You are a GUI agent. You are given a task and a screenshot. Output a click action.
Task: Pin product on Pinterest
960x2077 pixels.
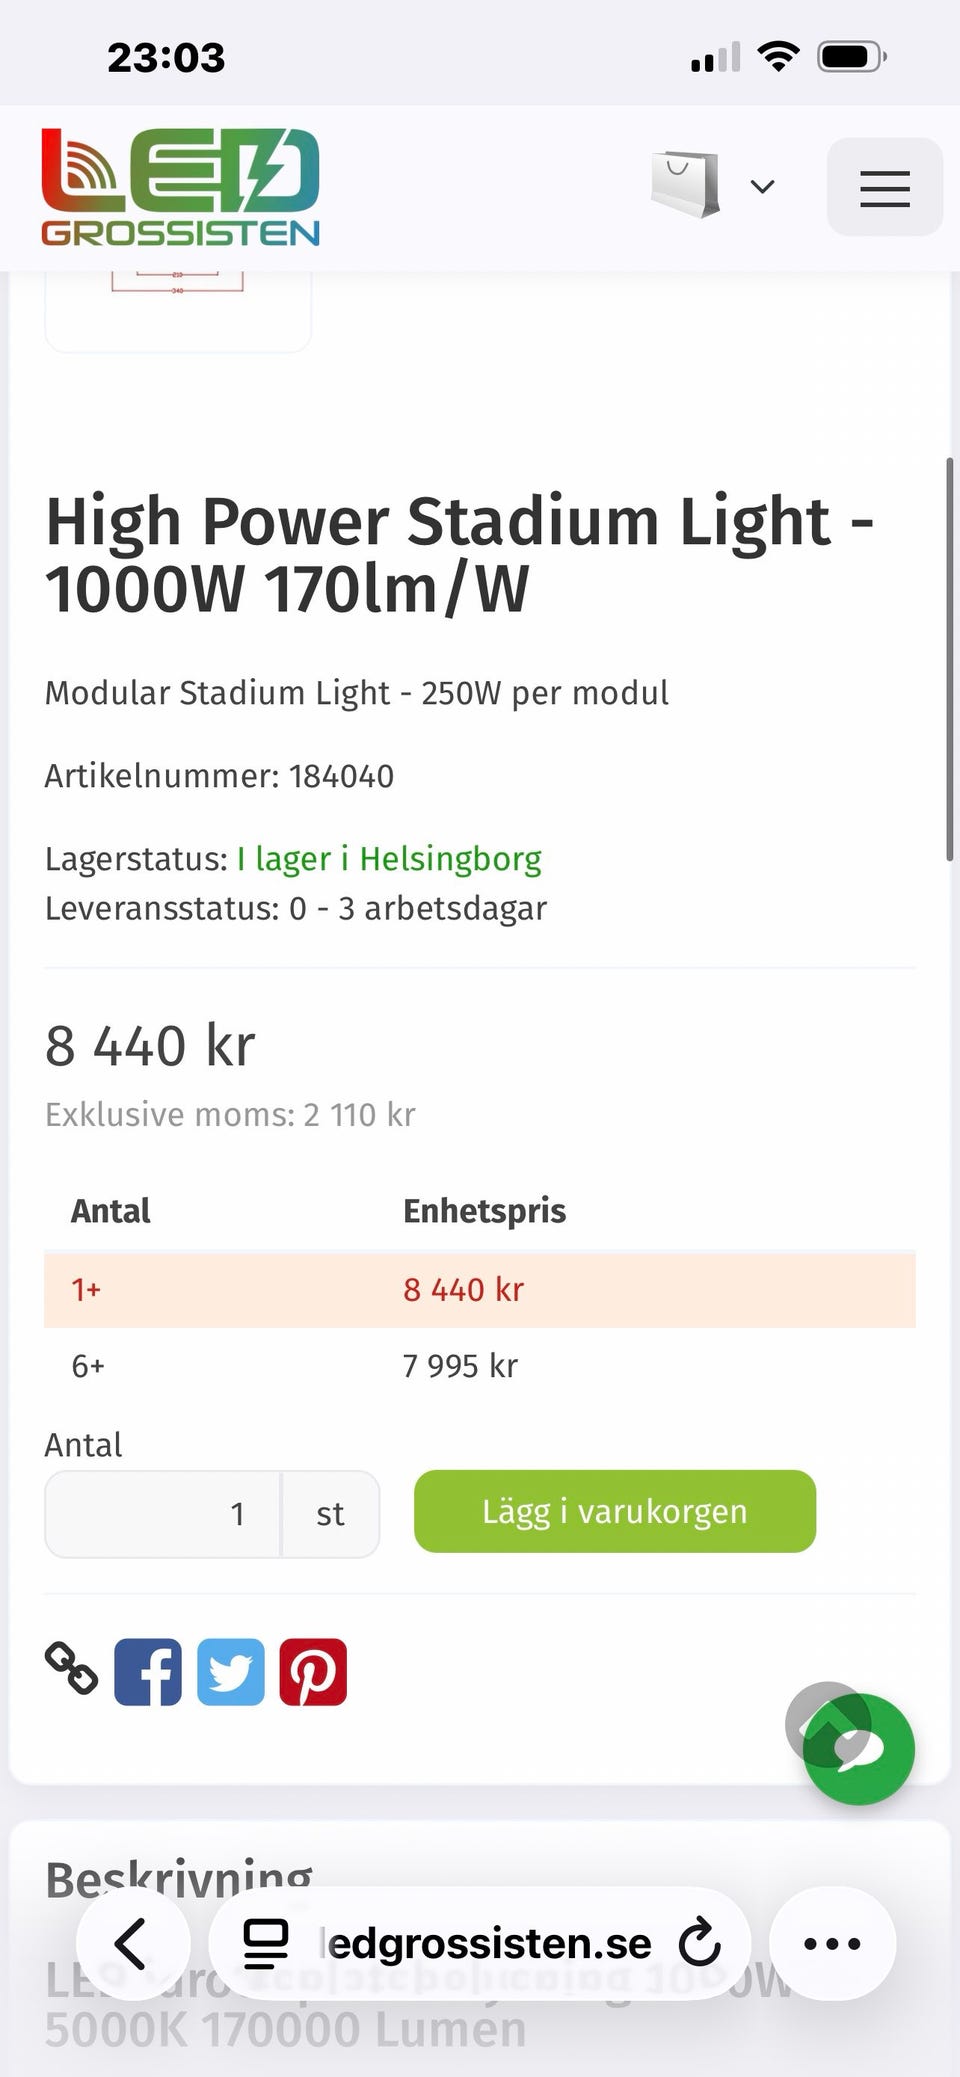click(313, 1671)
